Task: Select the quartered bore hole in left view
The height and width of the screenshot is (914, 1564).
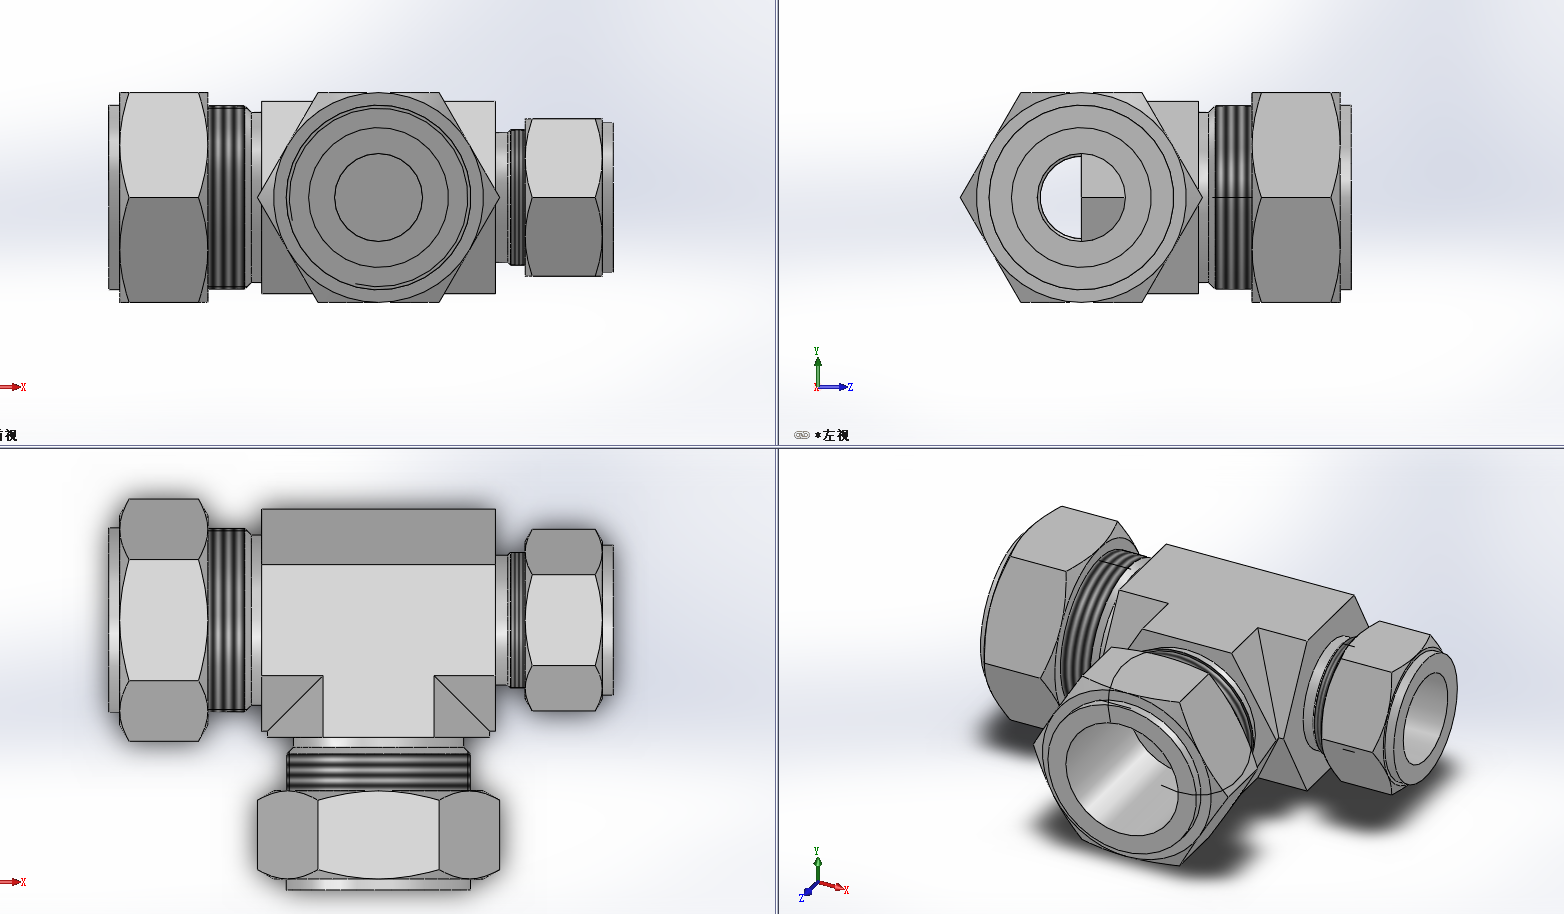Action: coord(1082,197)
